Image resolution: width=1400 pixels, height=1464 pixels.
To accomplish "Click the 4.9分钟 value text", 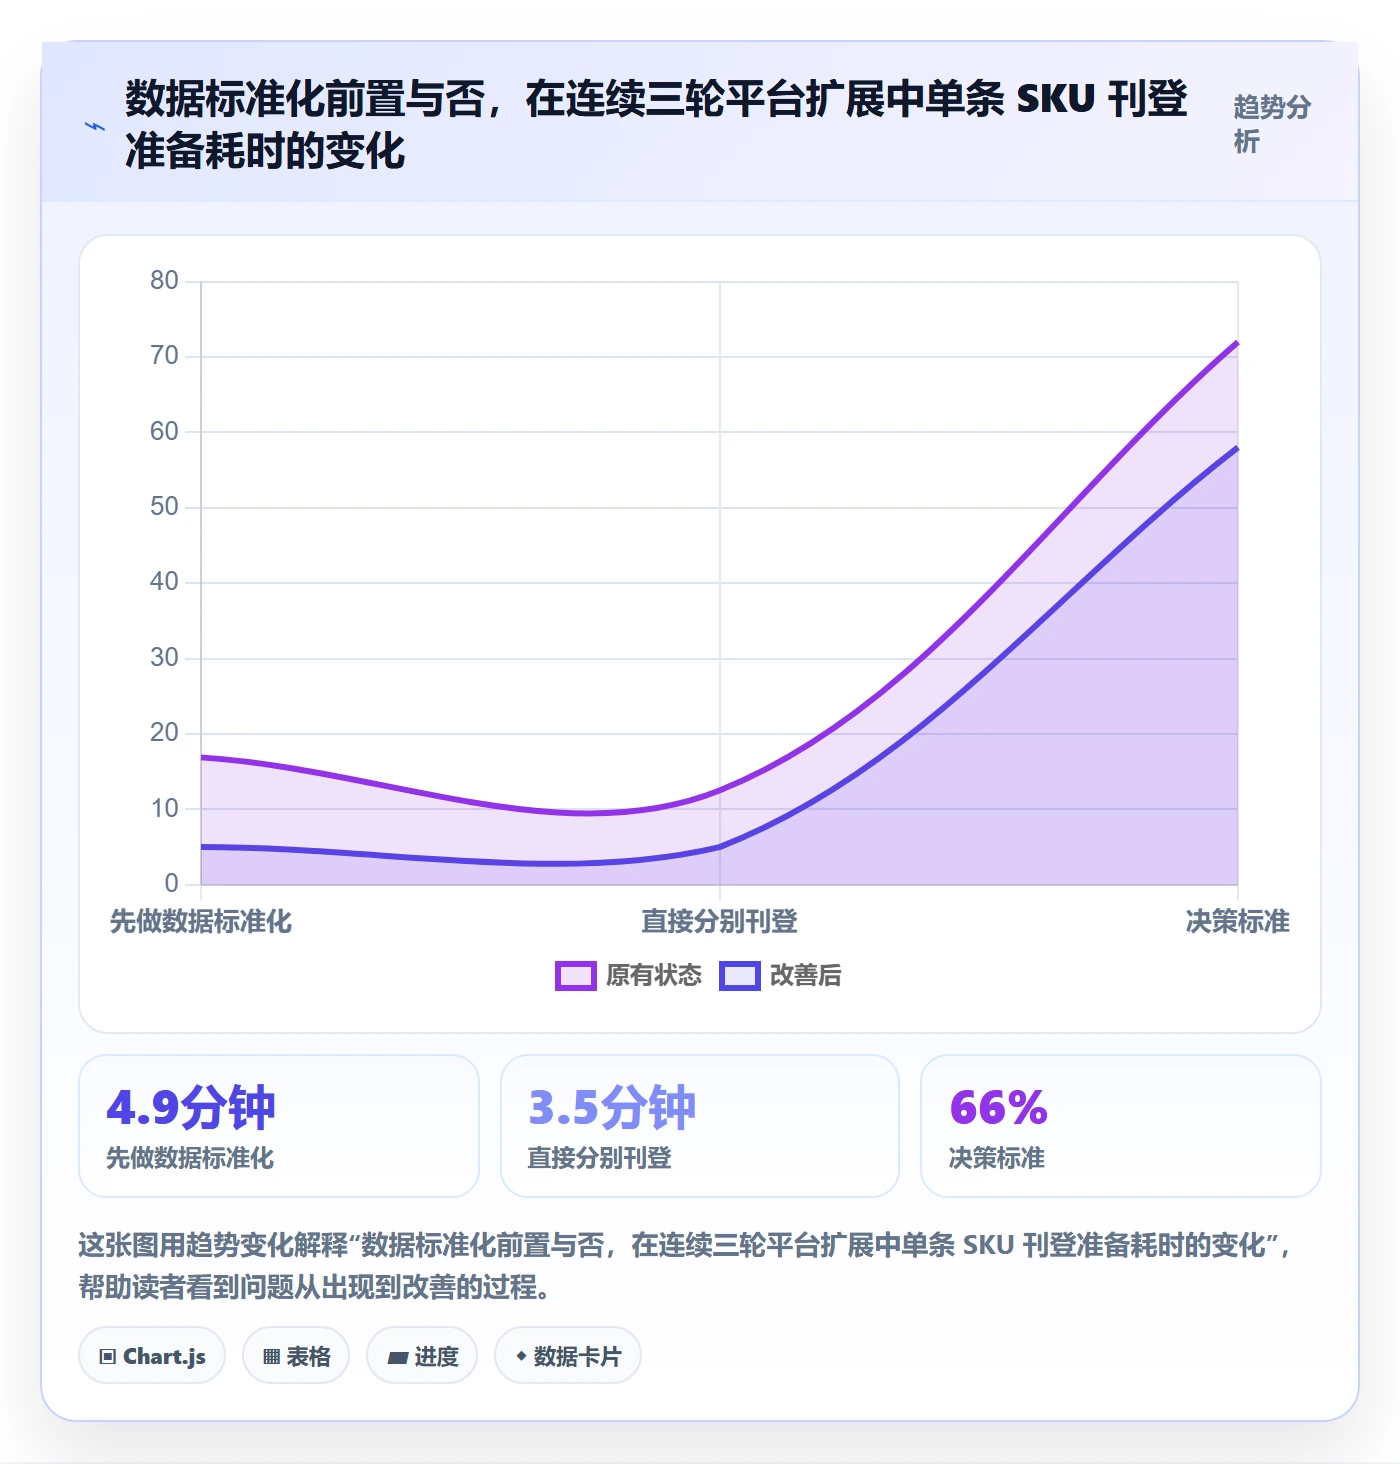I will click(191, 1107).
